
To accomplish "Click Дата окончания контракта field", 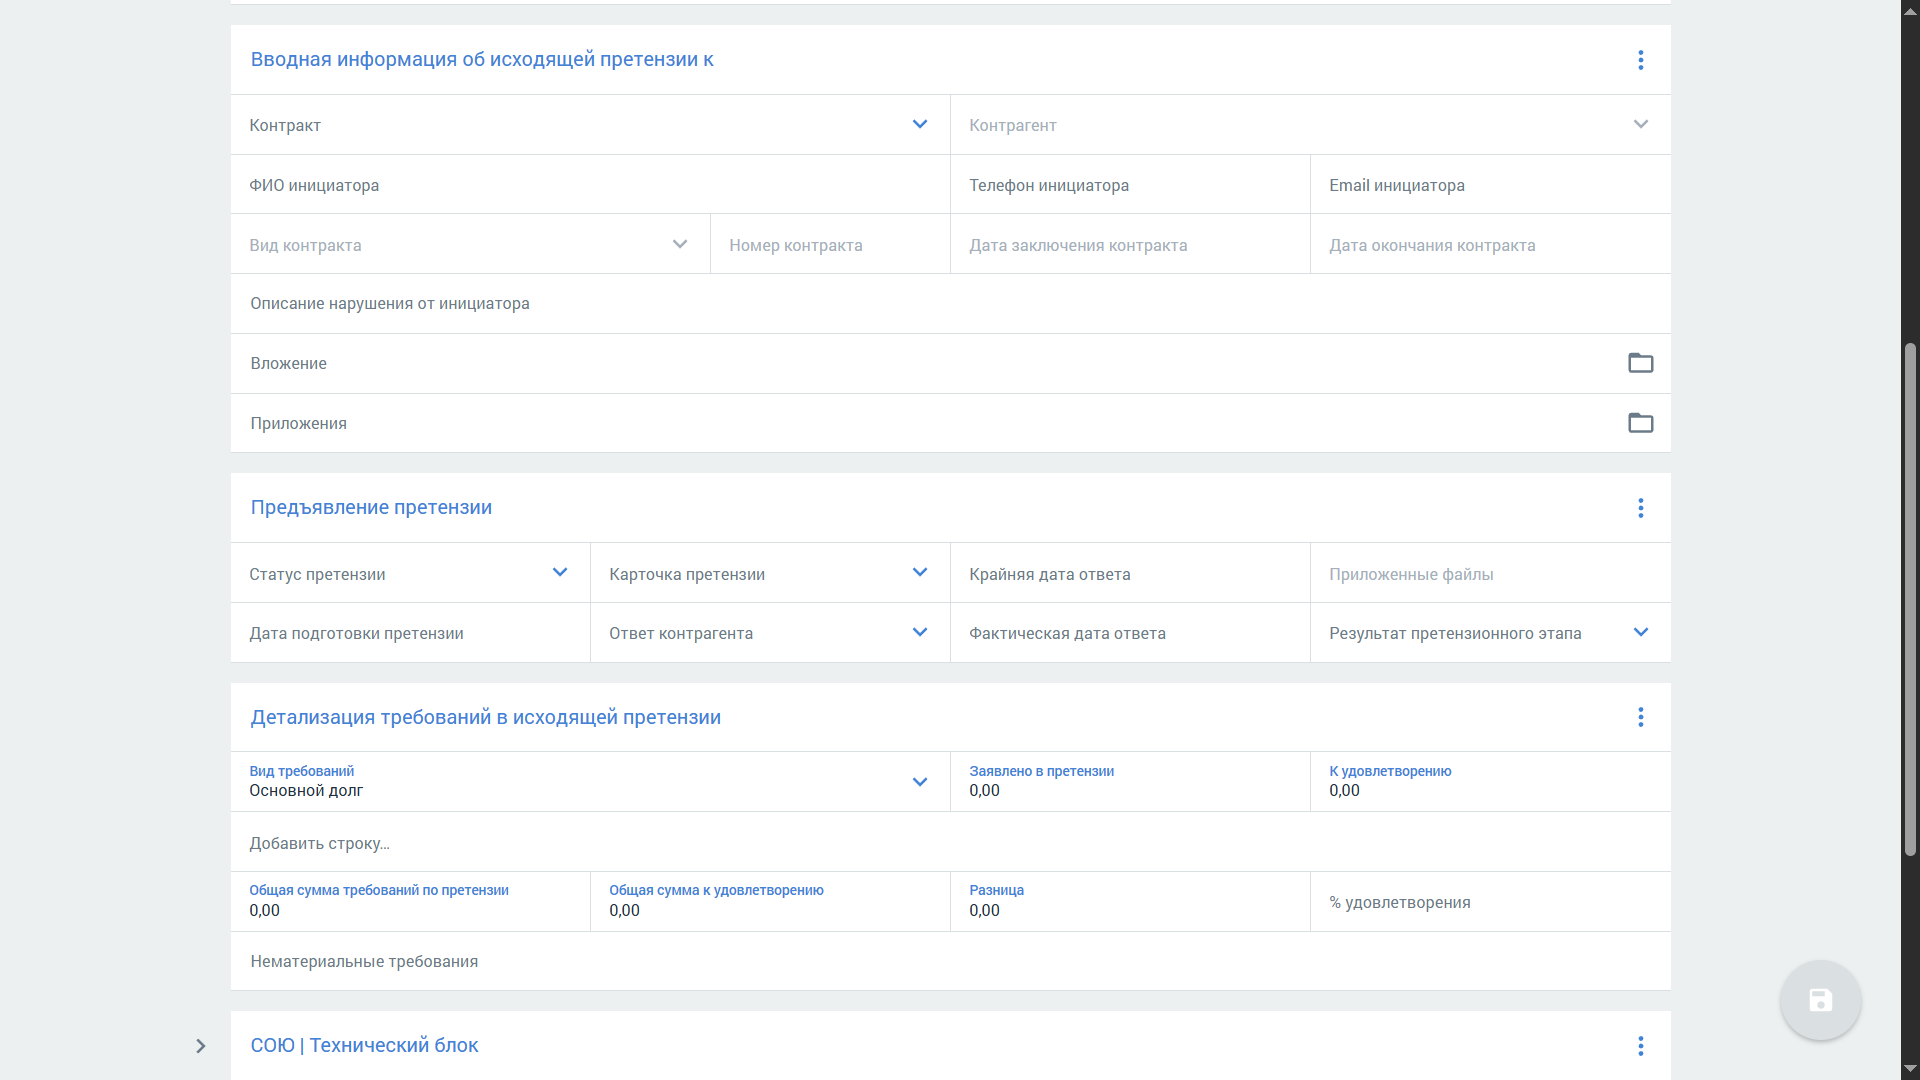I will click(x=1490, y=244).
